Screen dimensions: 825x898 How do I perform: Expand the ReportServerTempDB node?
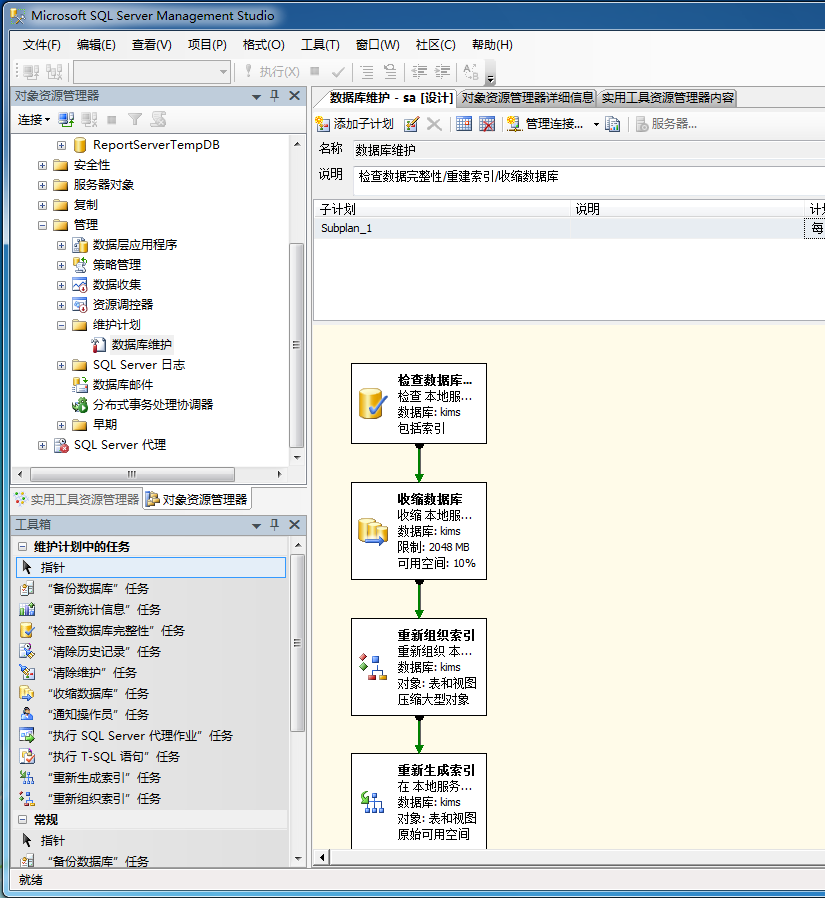[61, 145]
